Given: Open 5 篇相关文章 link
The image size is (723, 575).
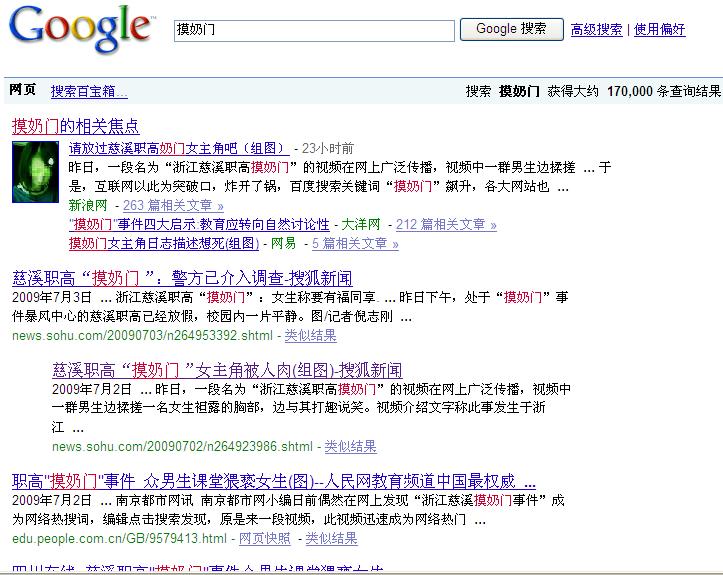Looking at the screenshot, I should [x=355, y=243].
